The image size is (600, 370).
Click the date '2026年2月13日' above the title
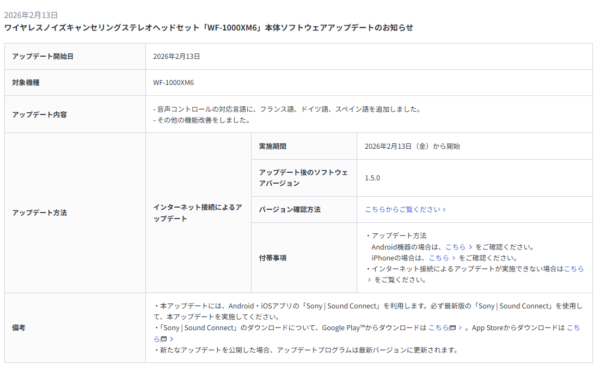(x=31, y=15)
